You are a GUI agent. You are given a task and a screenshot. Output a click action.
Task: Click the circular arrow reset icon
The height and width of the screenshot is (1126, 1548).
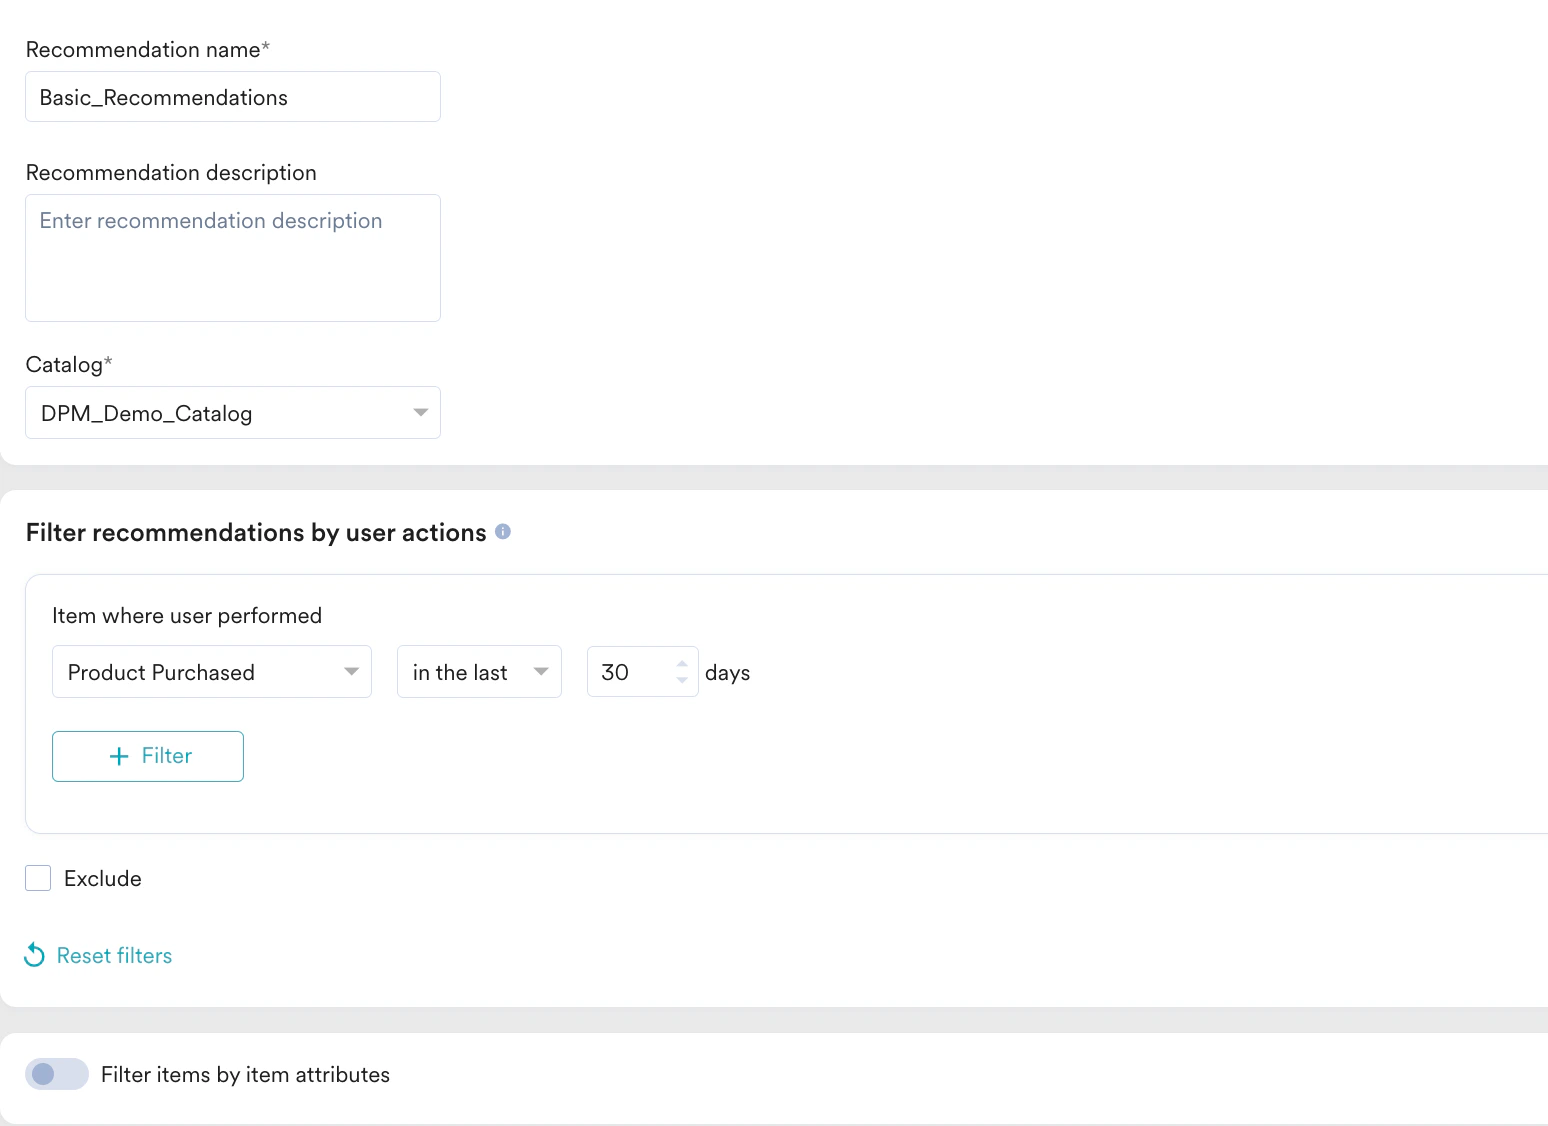pos(34,955)
